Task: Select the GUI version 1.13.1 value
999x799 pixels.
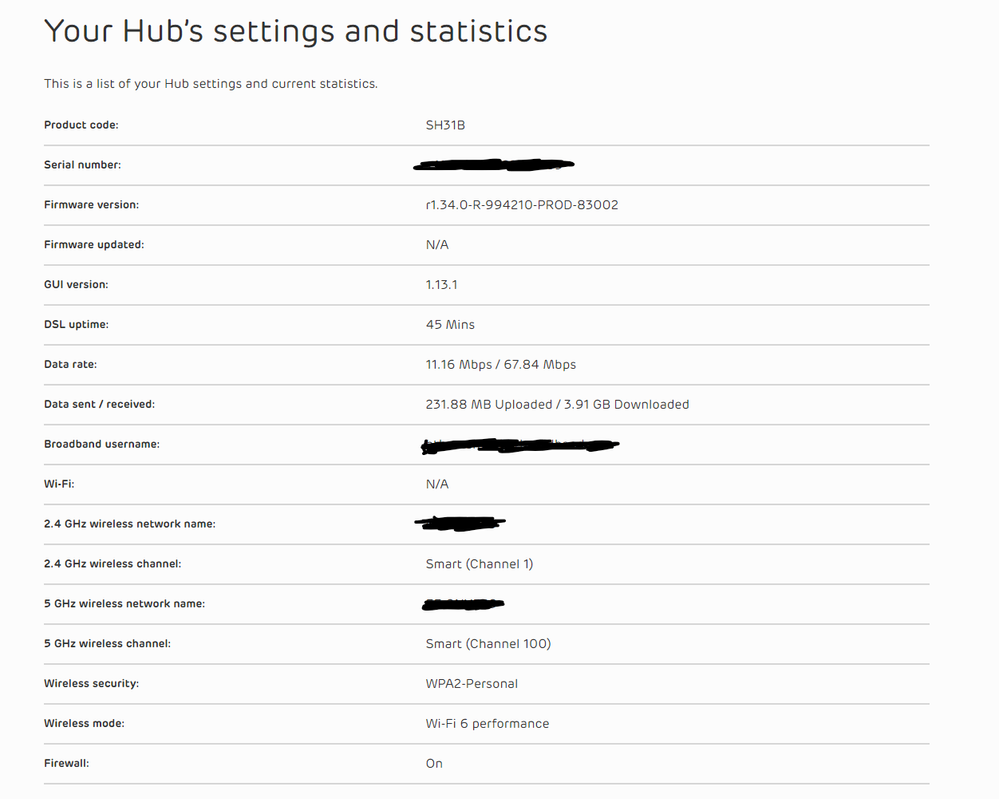Action: point(442,285)
